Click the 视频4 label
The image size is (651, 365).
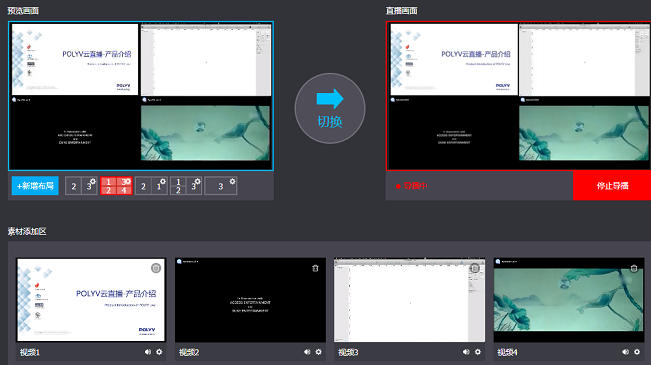[x=507, y=352]
